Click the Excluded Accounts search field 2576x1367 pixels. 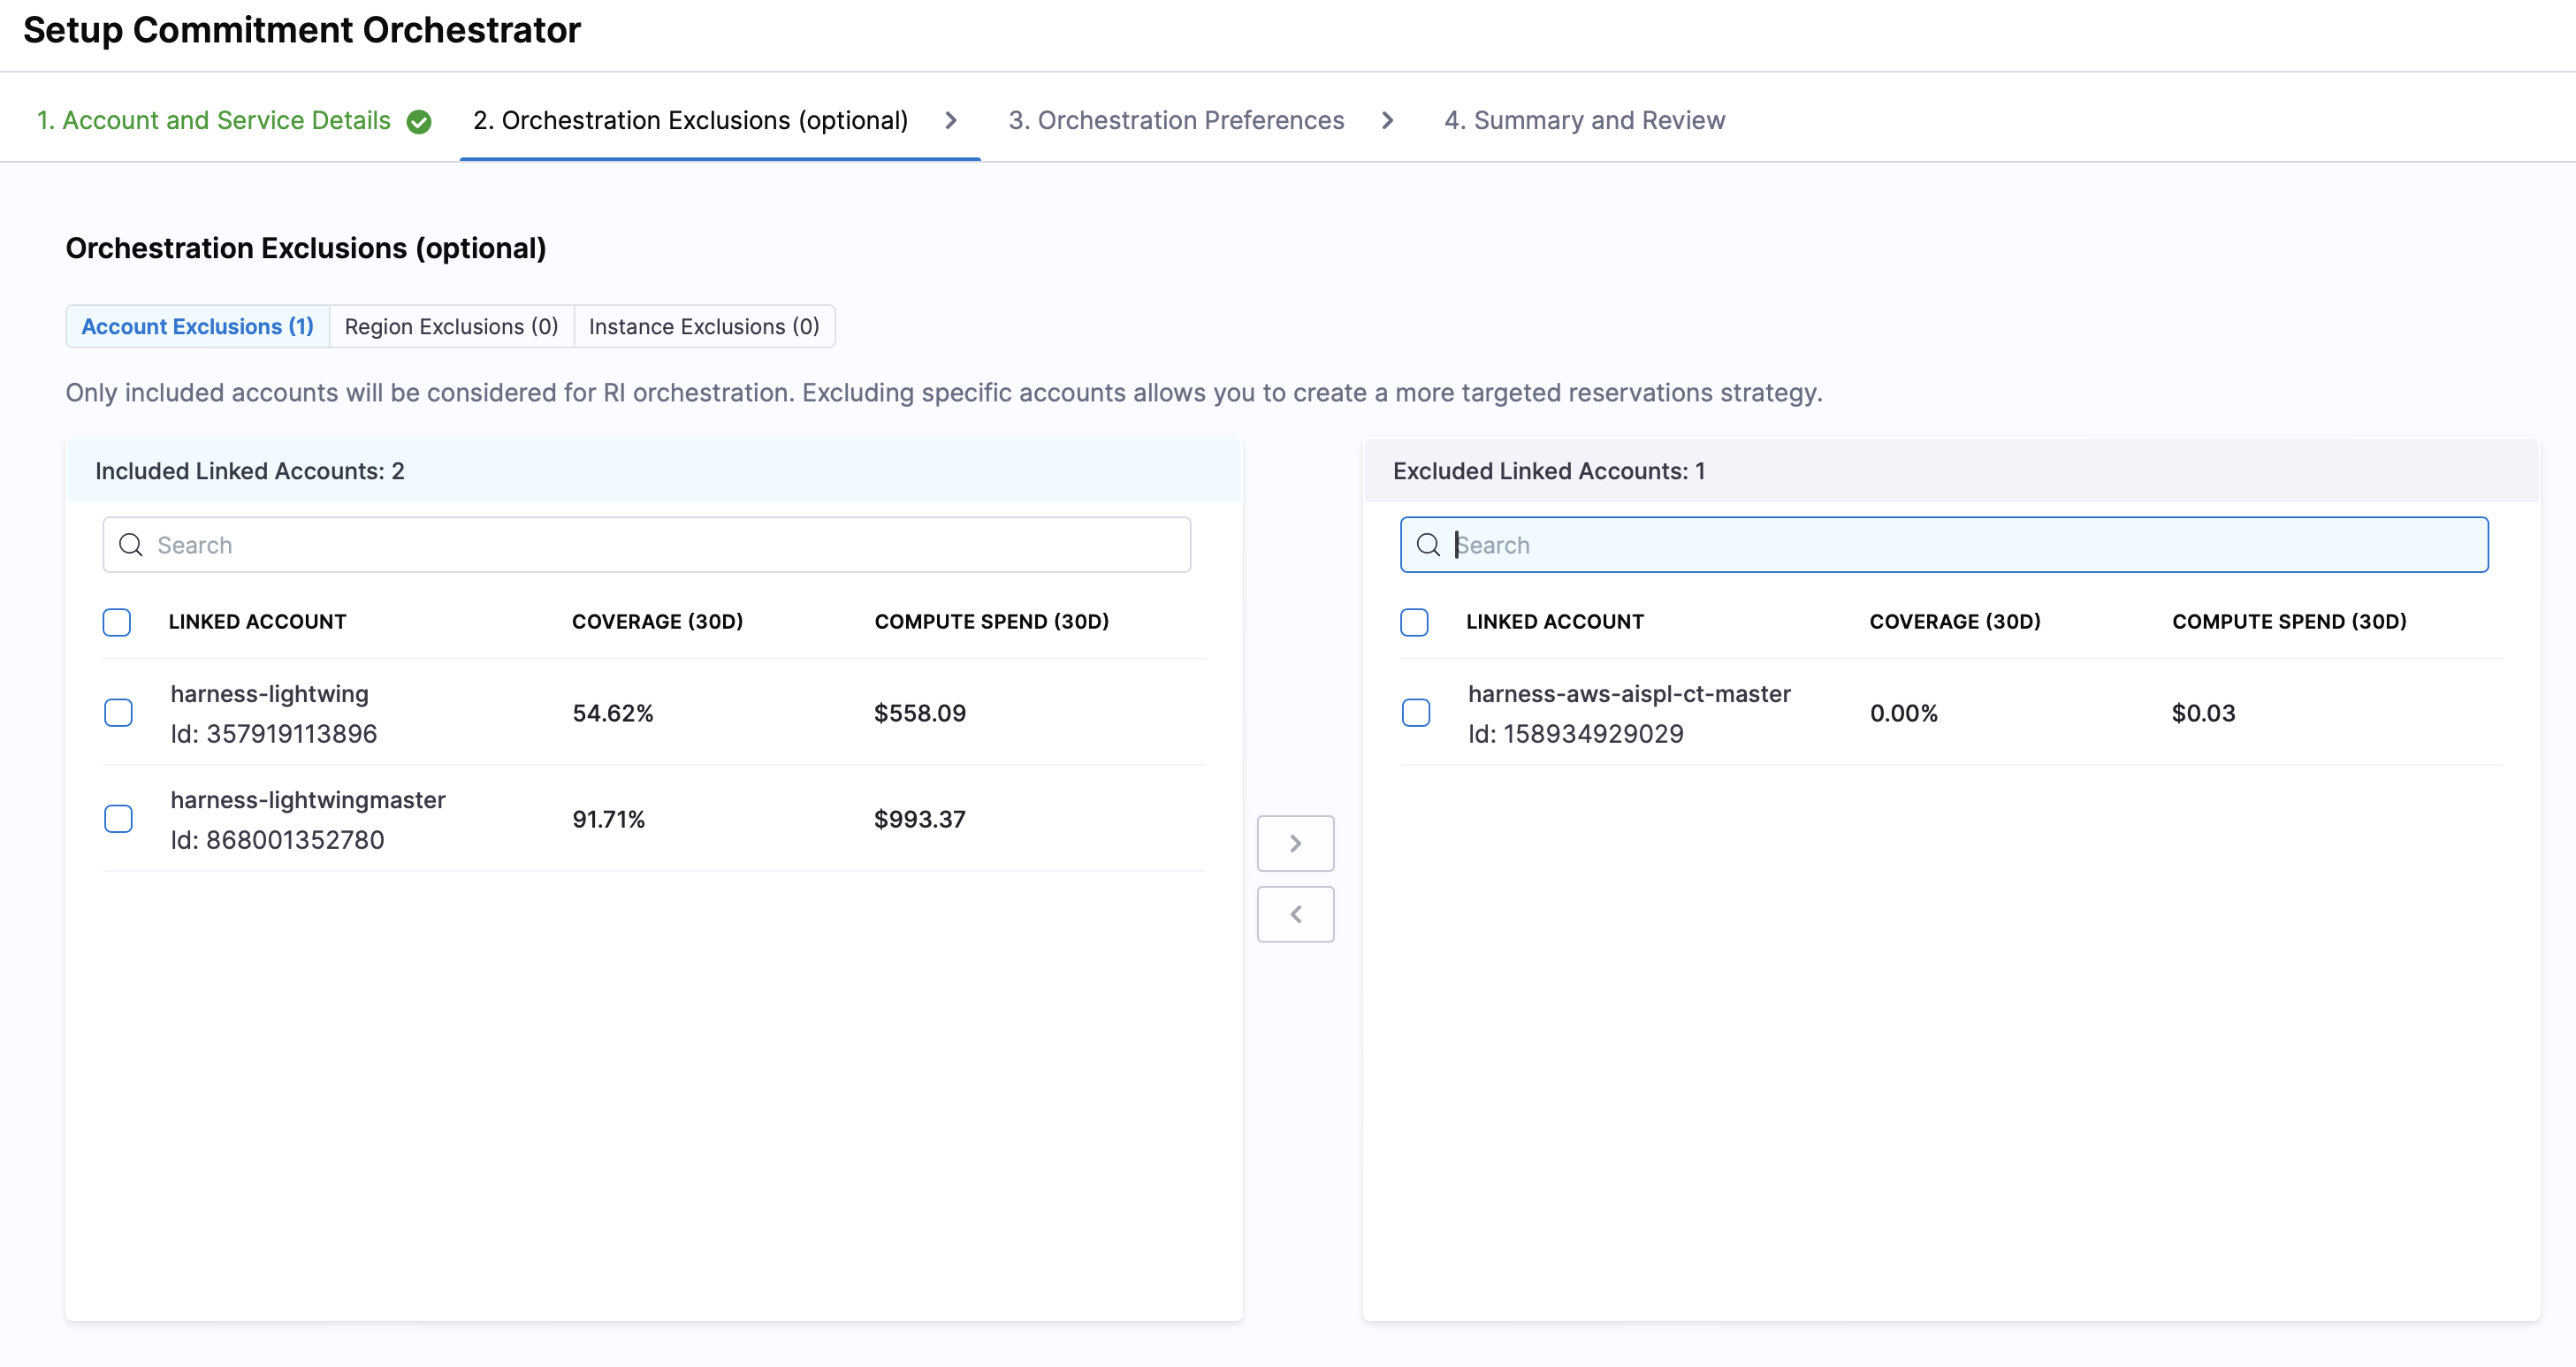pos(1960,545)
